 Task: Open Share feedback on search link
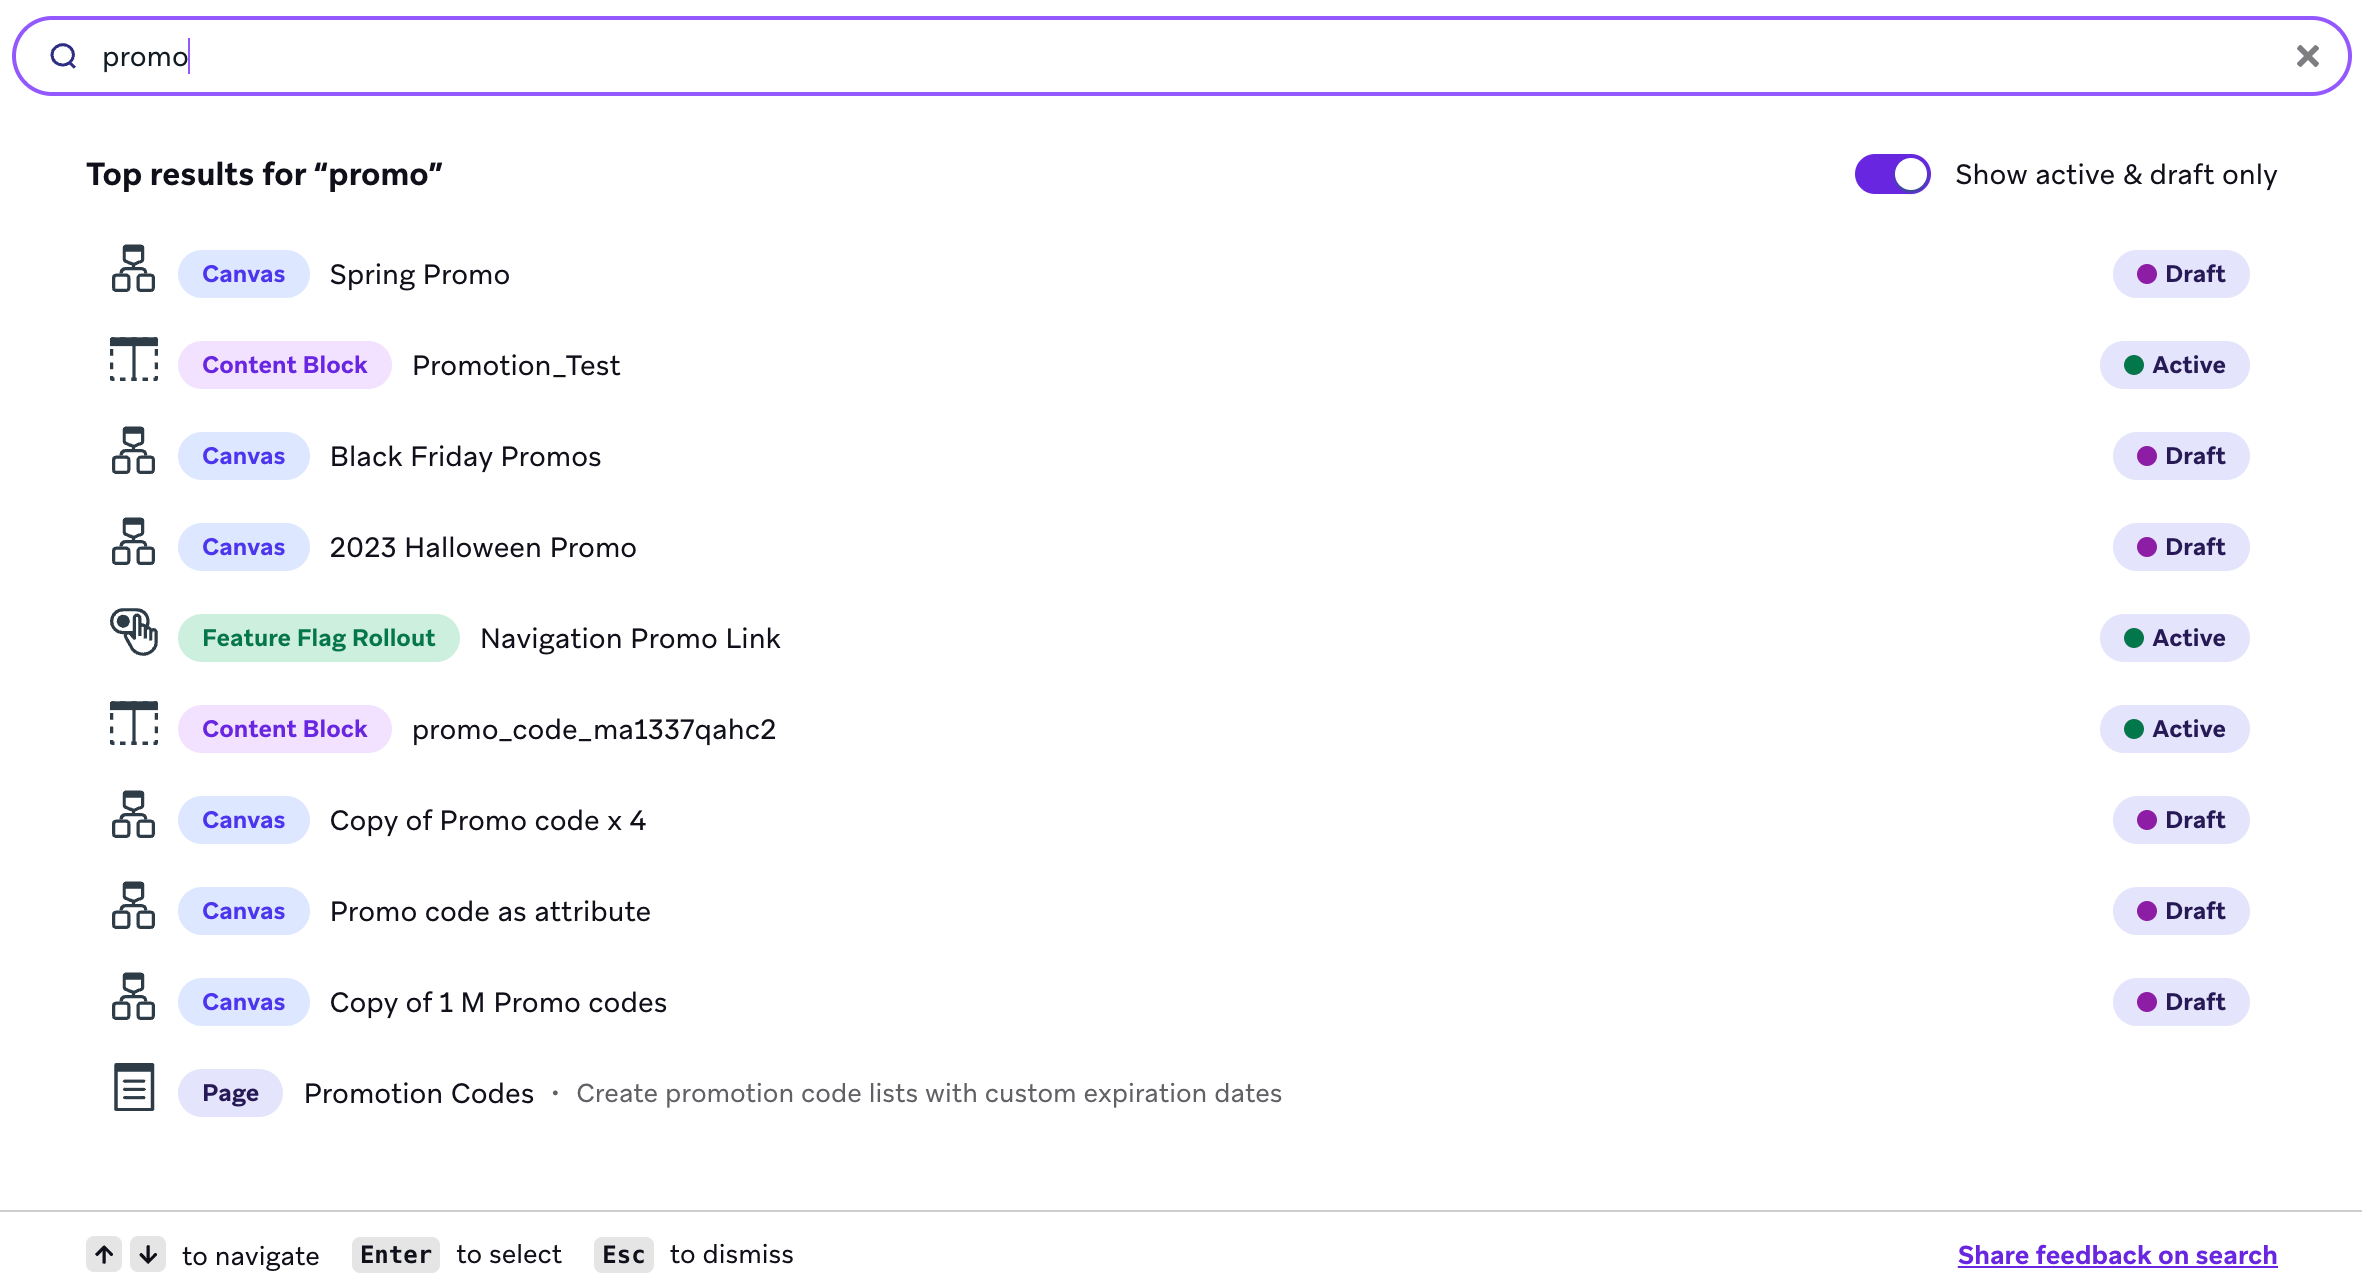[2117, 1255]
